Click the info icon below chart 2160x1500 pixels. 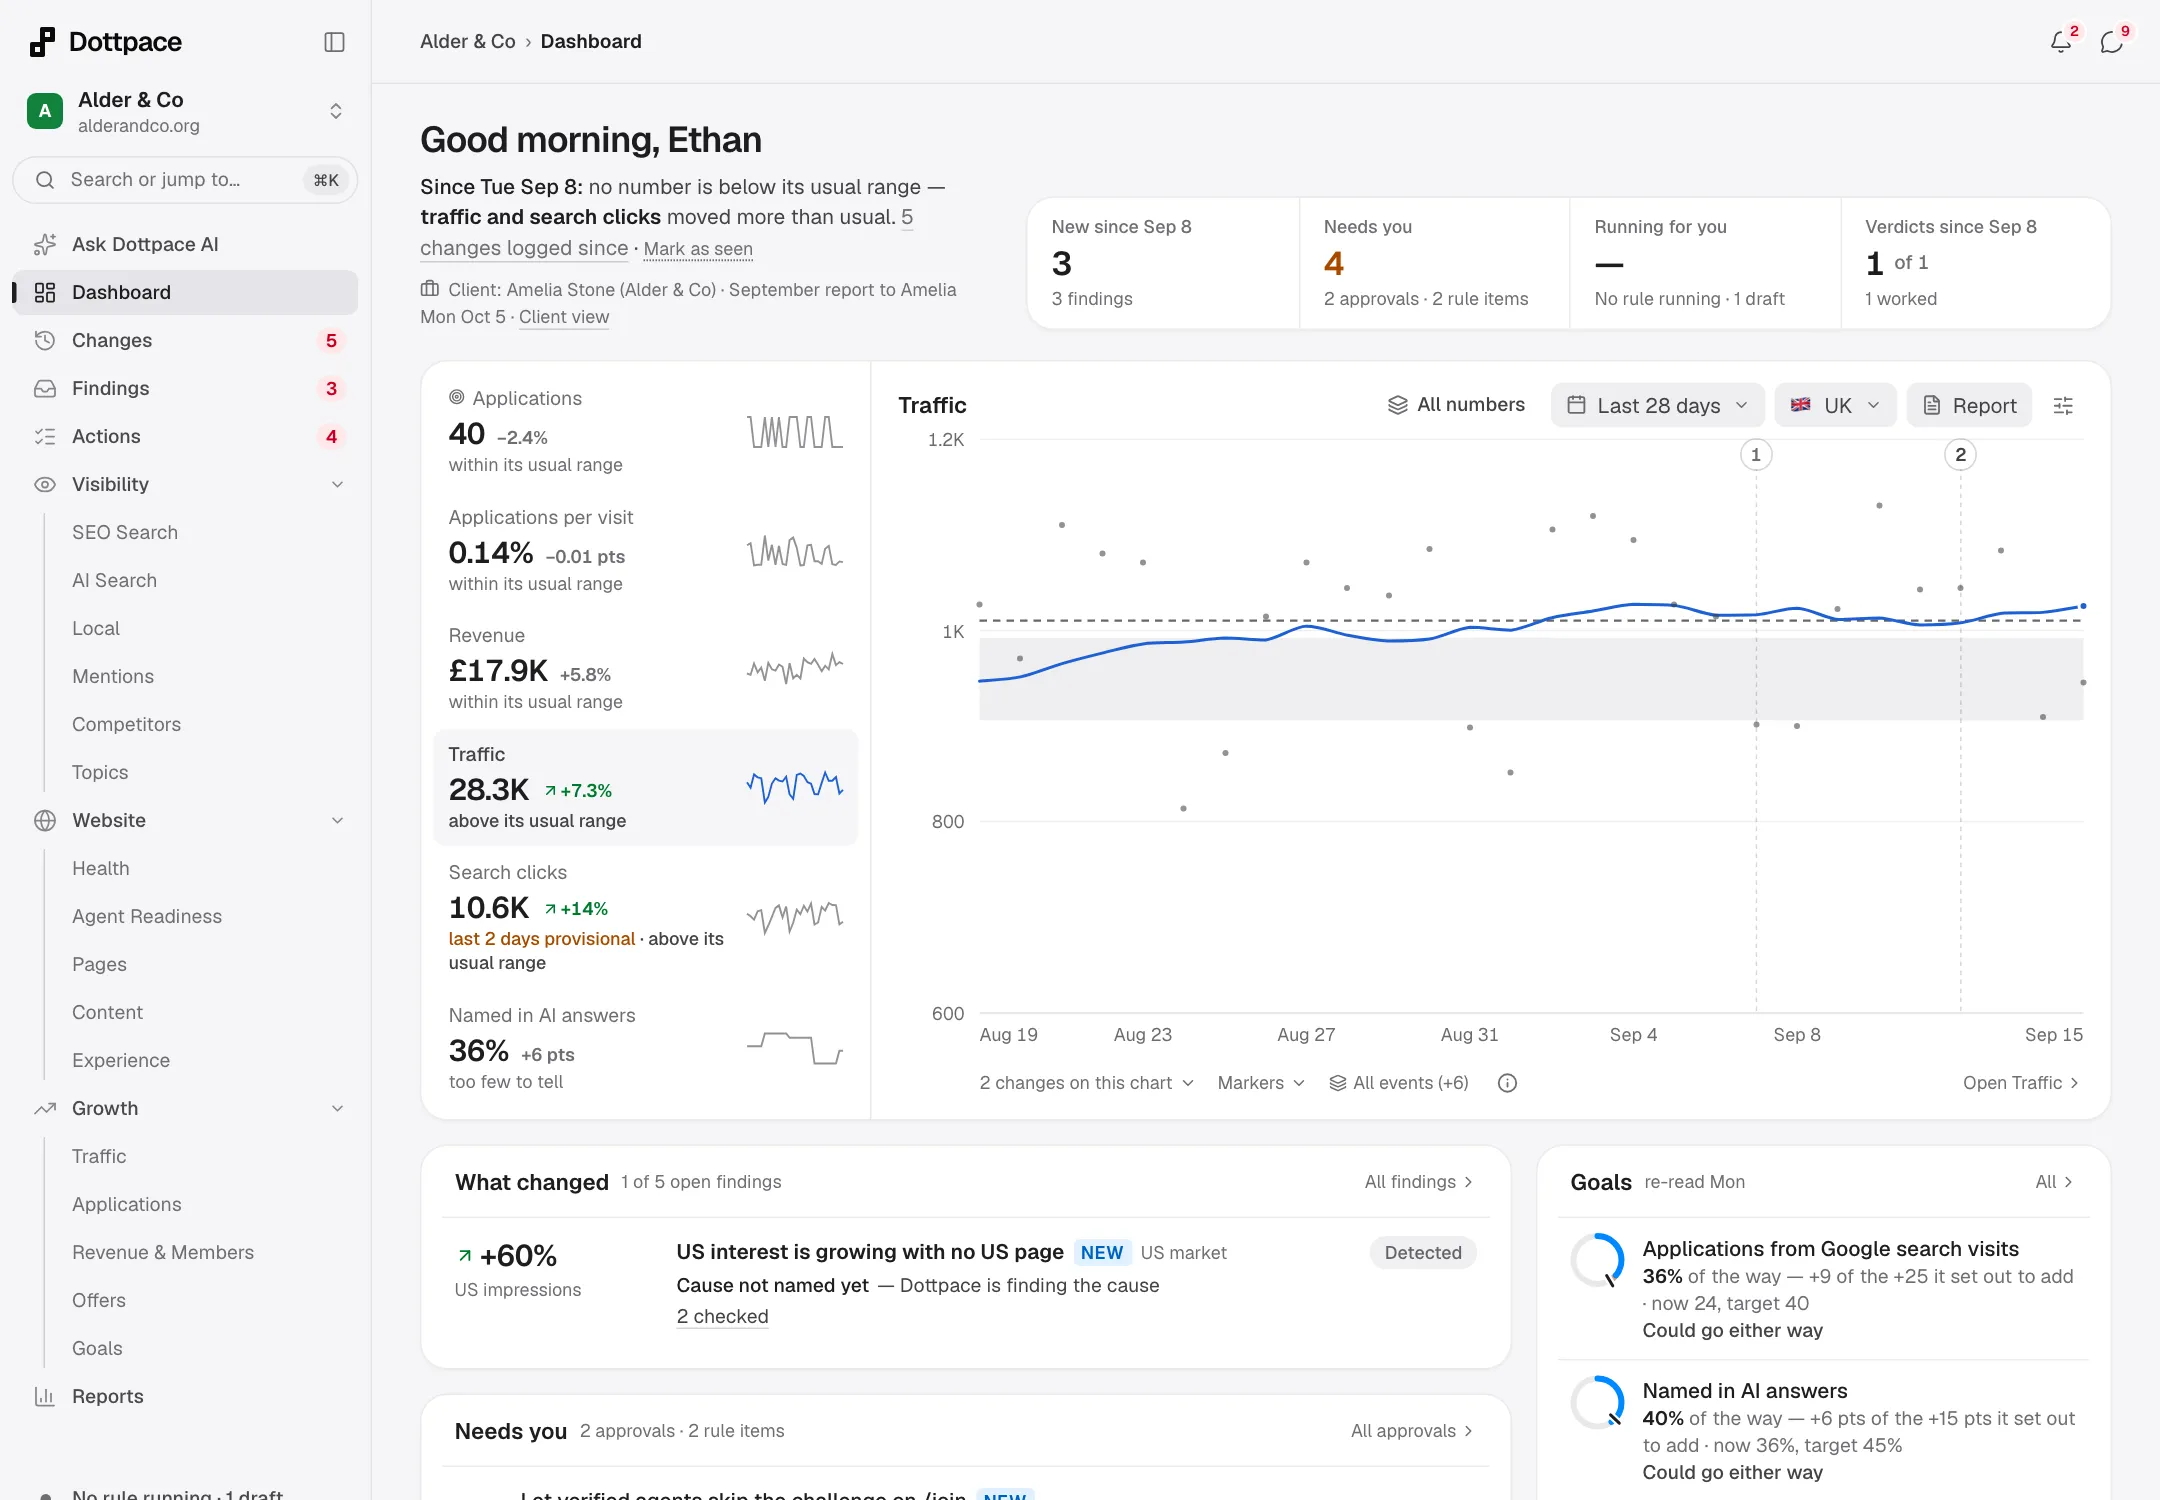[1507, 1083]
